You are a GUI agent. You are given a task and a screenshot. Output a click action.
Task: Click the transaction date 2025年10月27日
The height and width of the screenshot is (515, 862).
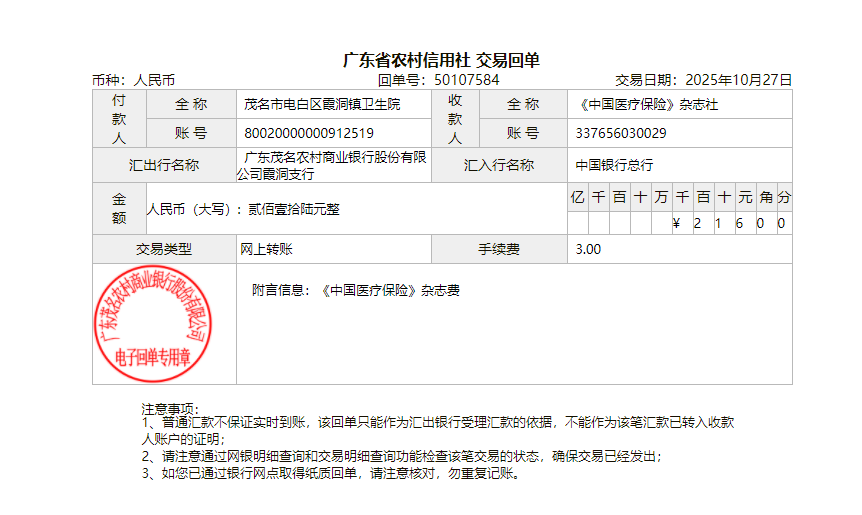pyautogui.click(x=740, y=80)
